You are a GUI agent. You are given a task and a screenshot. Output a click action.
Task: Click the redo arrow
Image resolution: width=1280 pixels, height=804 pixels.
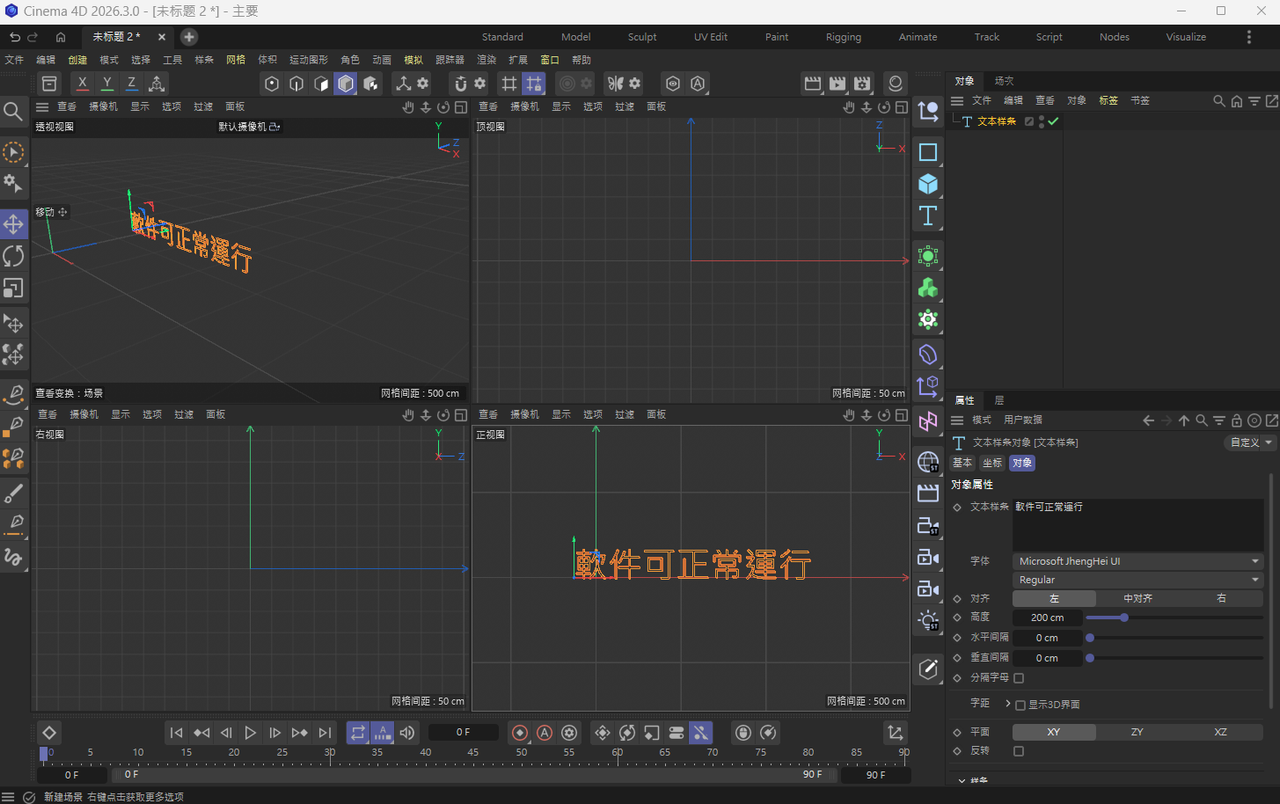click(x=33, y=37)
